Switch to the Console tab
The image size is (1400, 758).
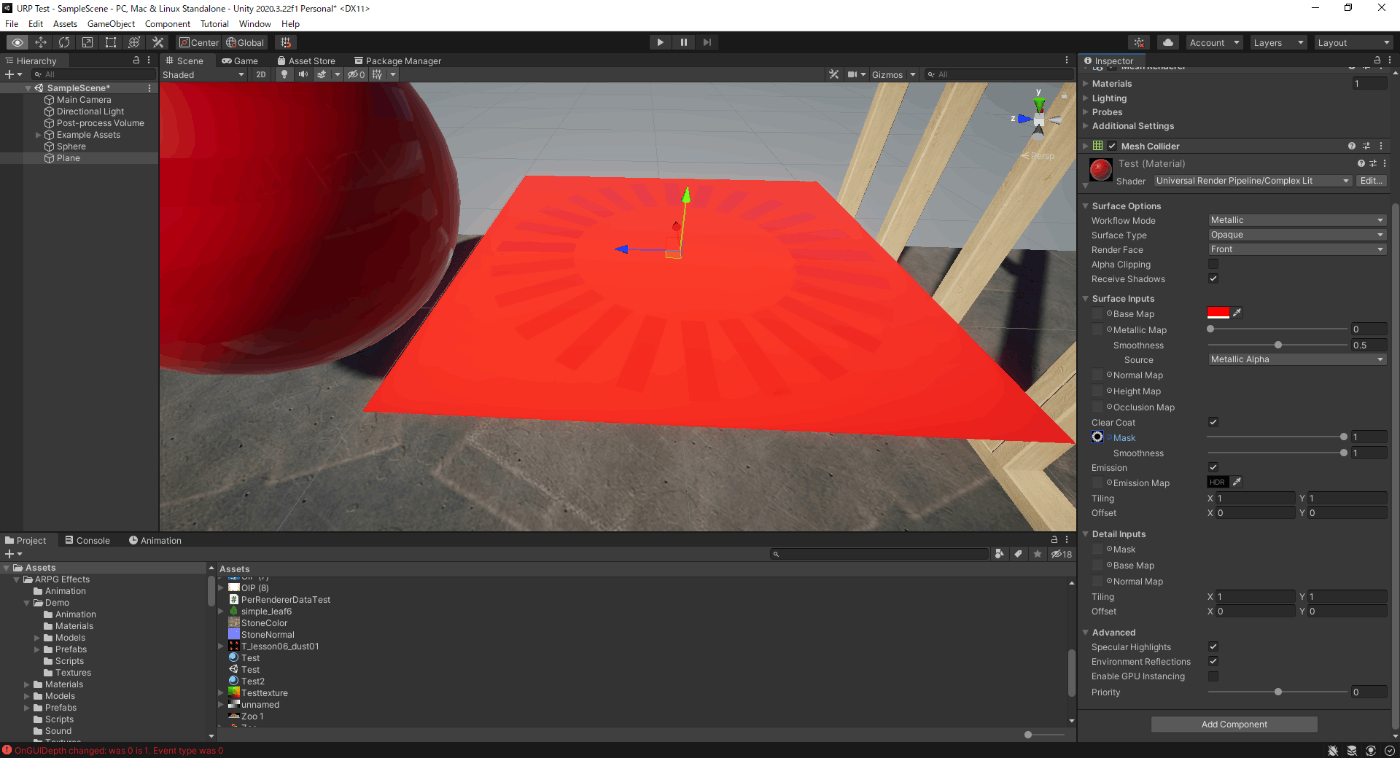[87, 540]
